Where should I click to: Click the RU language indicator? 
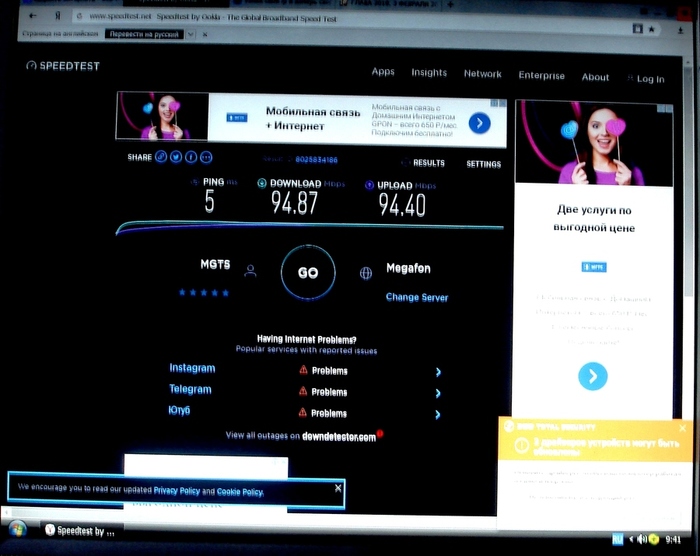pyautogui.click(x=617, y=539)
